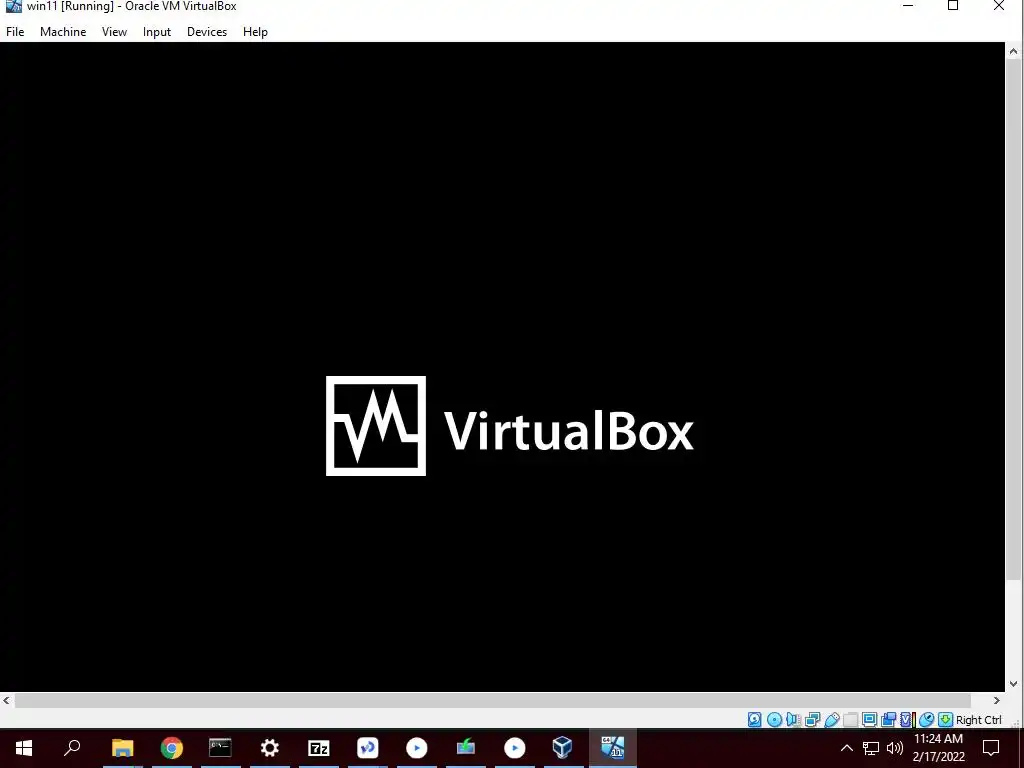Launch Google Chrome from the taskbar
Image resolution: width=1024 pixels, height=768 pixels.
click(172, 748)
